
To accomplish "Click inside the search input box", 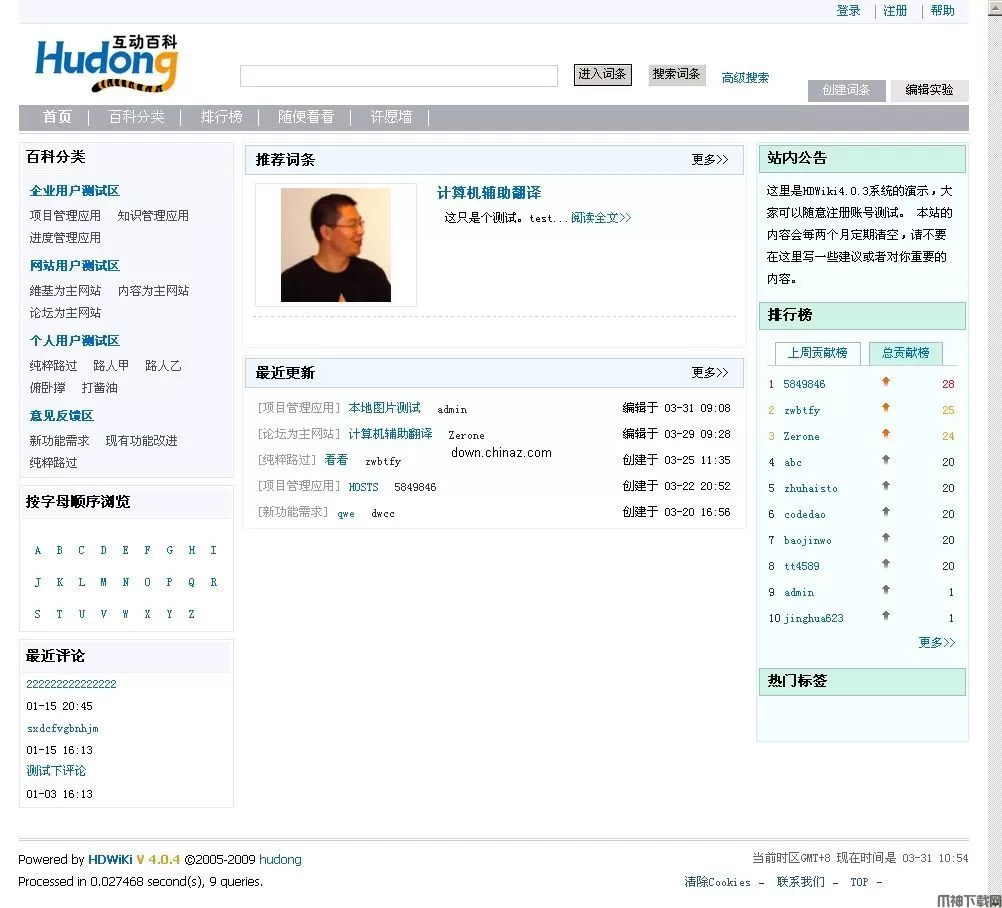I will point(398,75).
